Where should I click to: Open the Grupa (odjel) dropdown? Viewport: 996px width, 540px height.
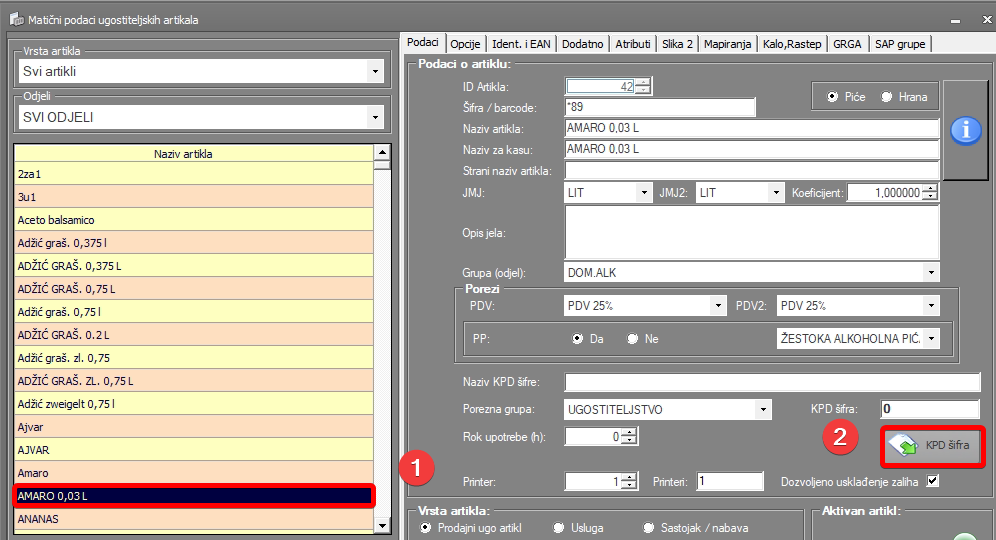click(931, 272)
